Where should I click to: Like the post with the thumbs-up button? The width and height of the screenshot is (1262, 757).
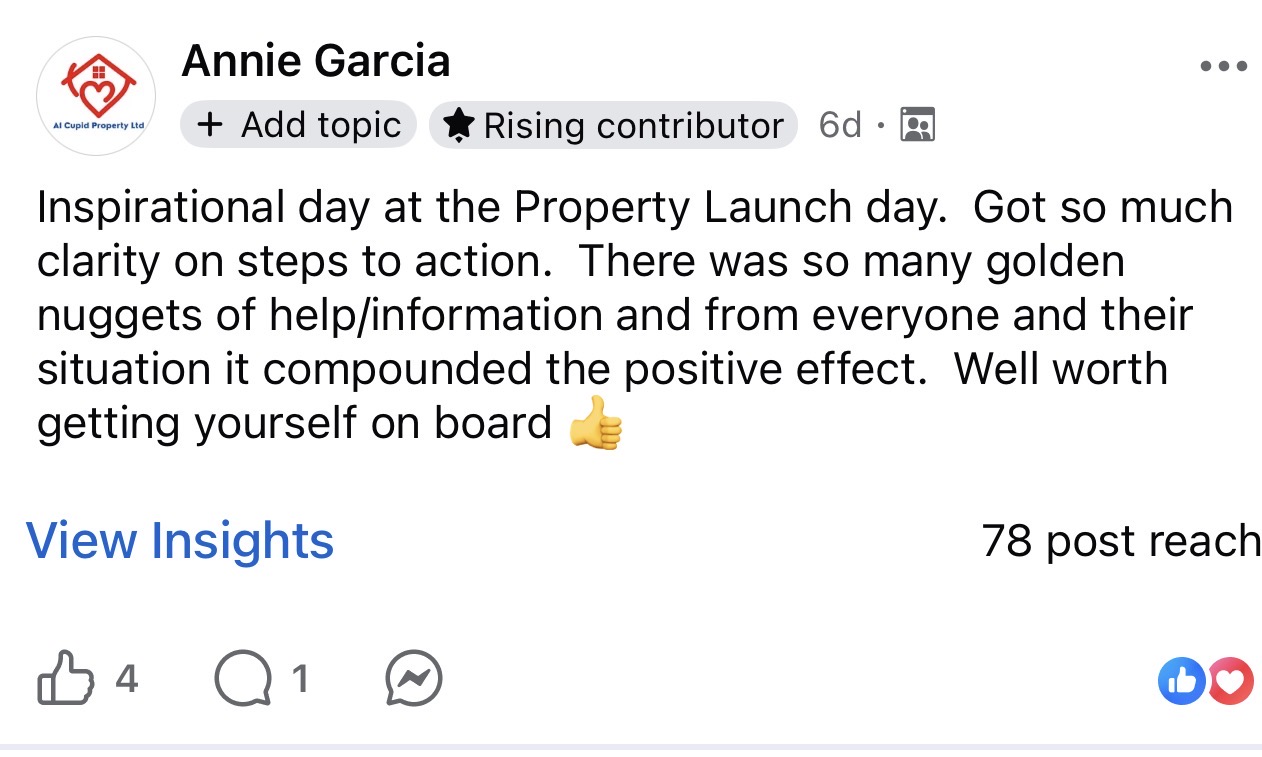point(62,680)
